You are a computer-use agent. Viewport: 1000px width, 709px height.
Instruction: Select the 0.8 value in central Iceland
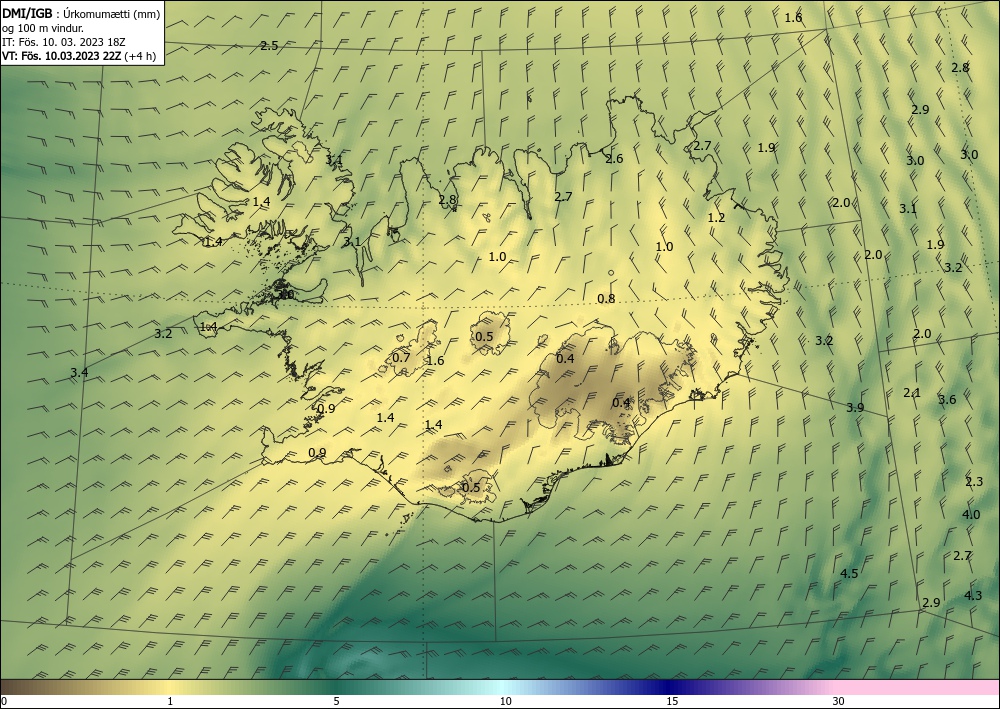click(x=606, y=299)
